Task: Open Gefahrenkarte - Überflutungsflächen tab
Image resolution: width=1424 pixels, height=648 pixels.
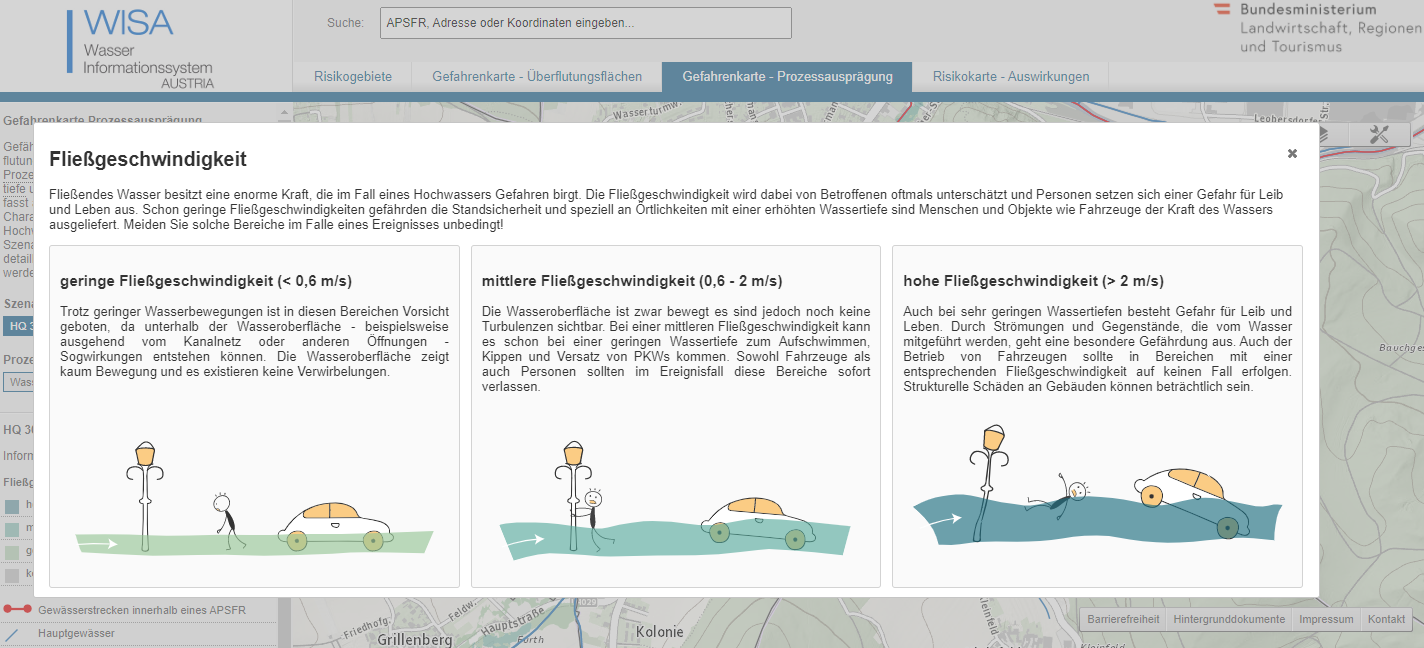Action: point(537,77)
